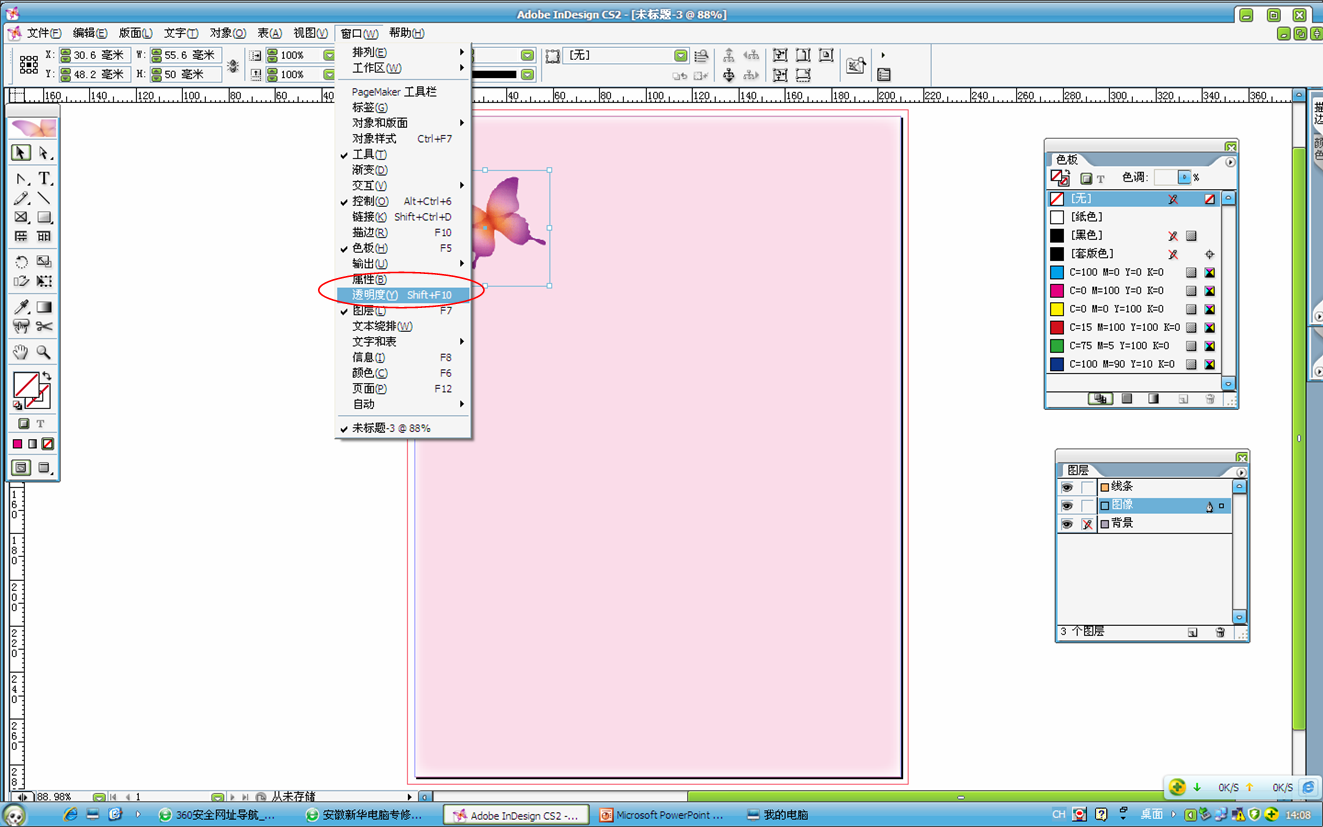Viewport: 1323px width, 827px height.
Task: Pick the Scissors tool
Action: point(44,327)
